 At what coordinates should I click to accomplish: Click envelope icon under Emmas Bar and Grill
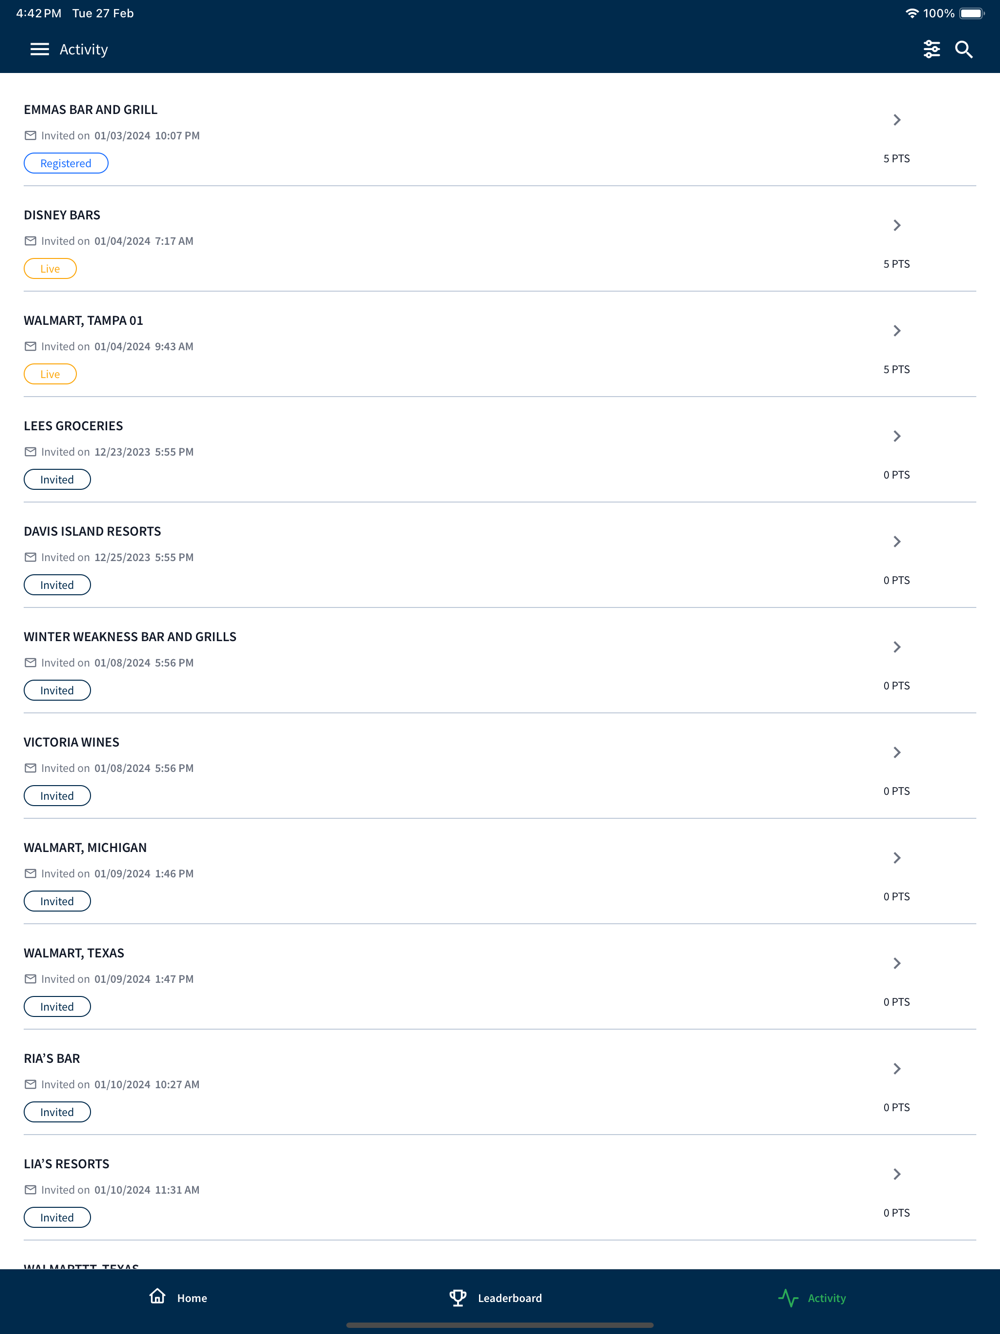click(x=30, y=136)
